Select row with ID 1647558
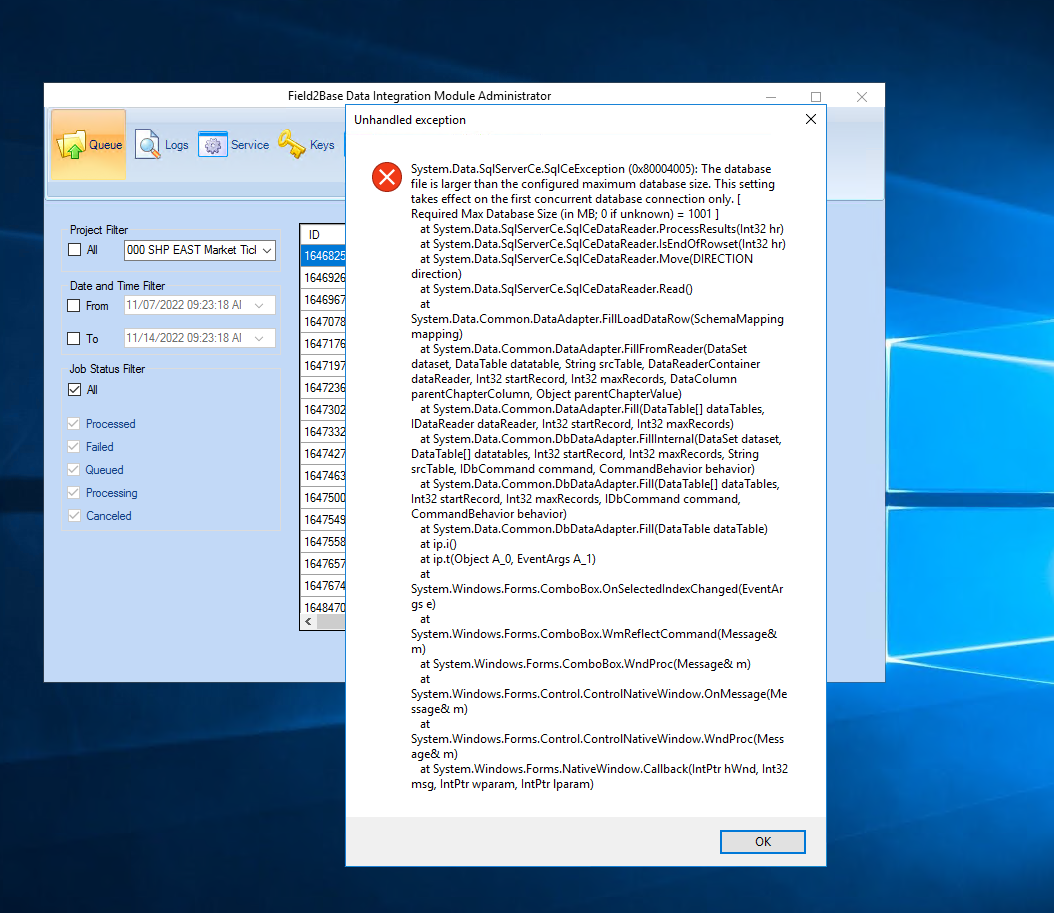Image resolution: width=1054 pixels, height=913 pixels. click(x=323, y=542)
